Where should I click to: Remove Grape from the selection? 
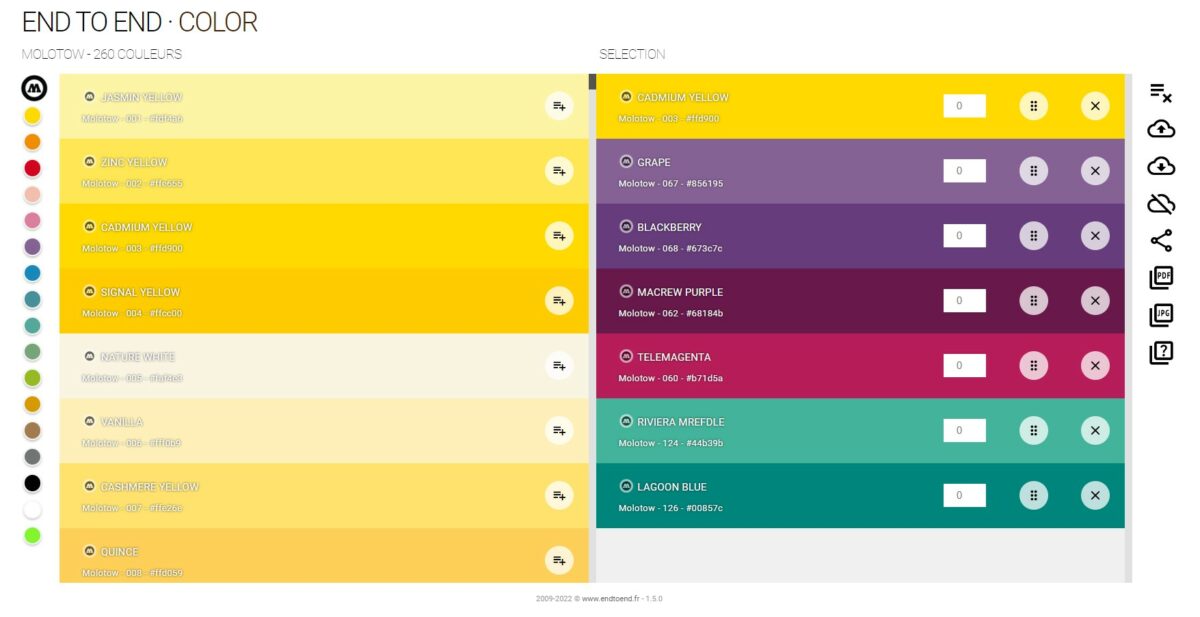(x=1095, y=171)
